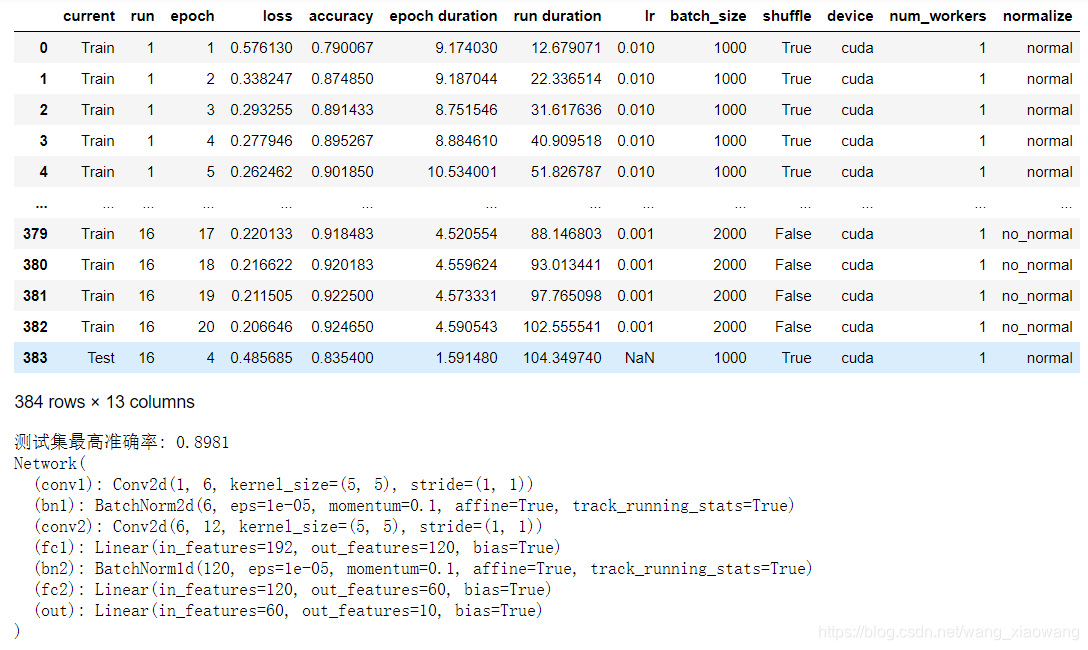Click run duration 104.349740
This screenshot has width=1088, height=650.
562,358
